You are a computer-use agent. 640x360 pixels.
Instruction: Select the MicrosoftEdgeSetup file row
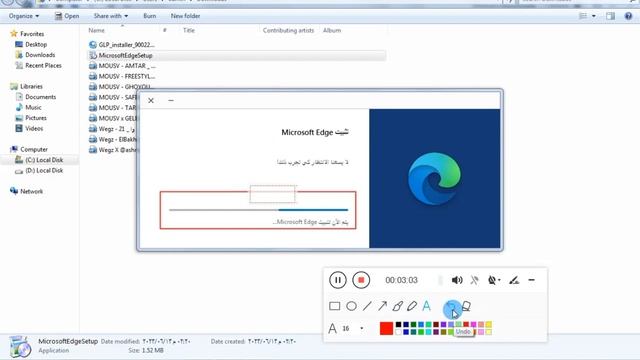pos(237,56)
